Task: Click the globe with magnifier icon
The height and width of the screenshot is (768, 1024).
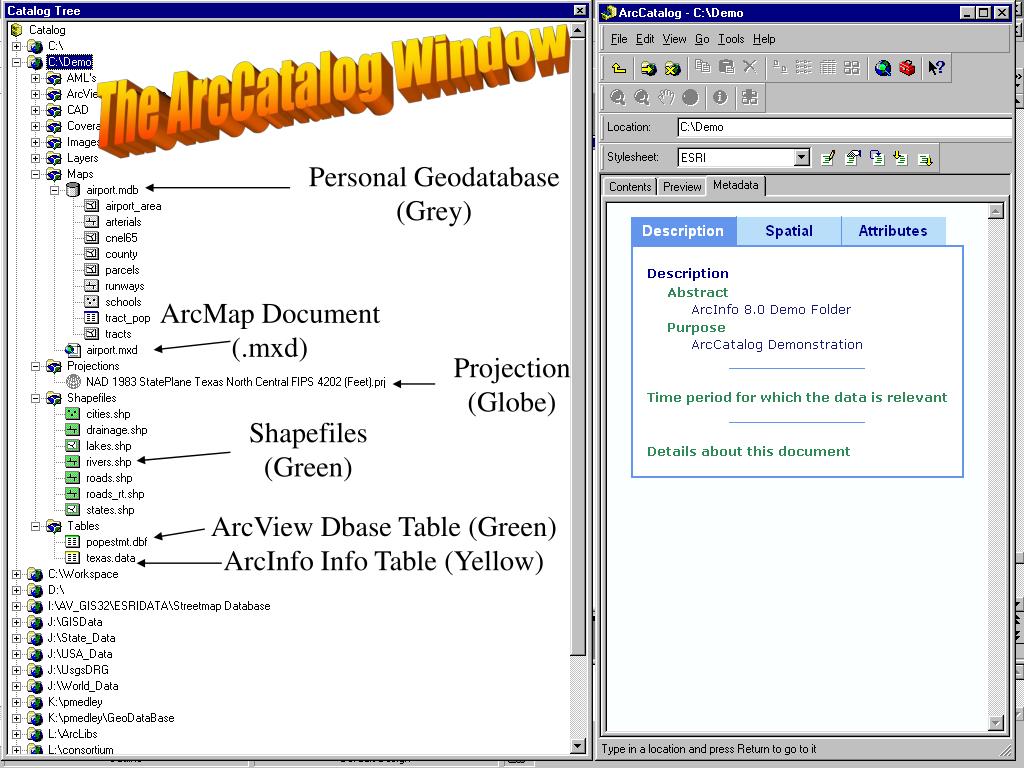Action: (883, 68)
